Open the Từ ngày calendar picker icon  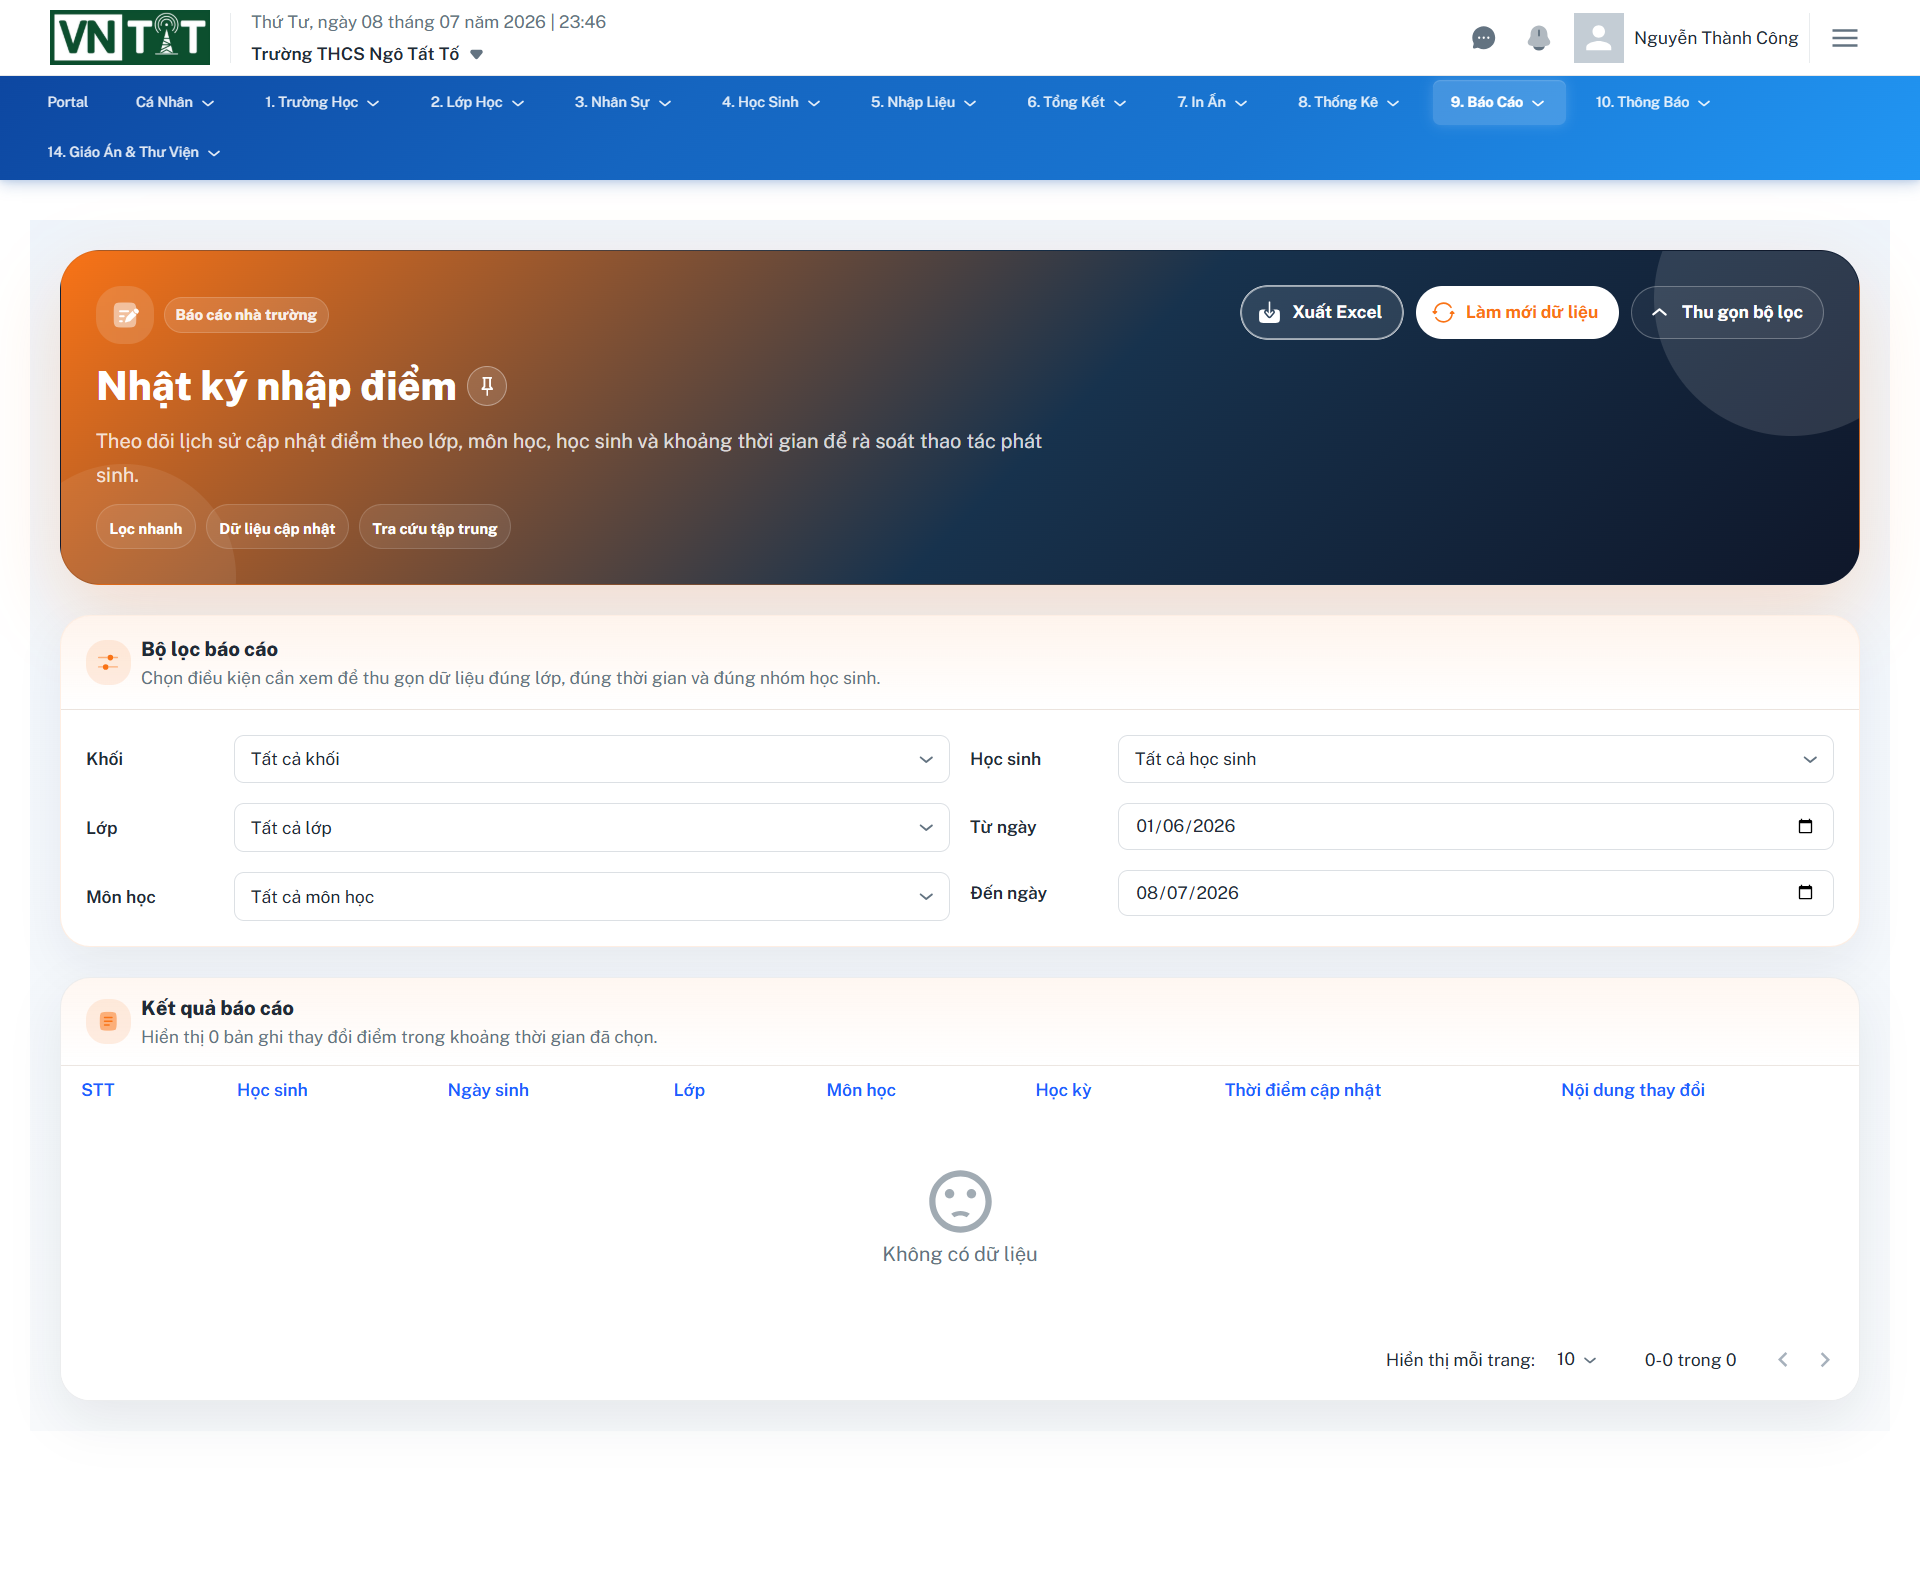click(1805, 826)
